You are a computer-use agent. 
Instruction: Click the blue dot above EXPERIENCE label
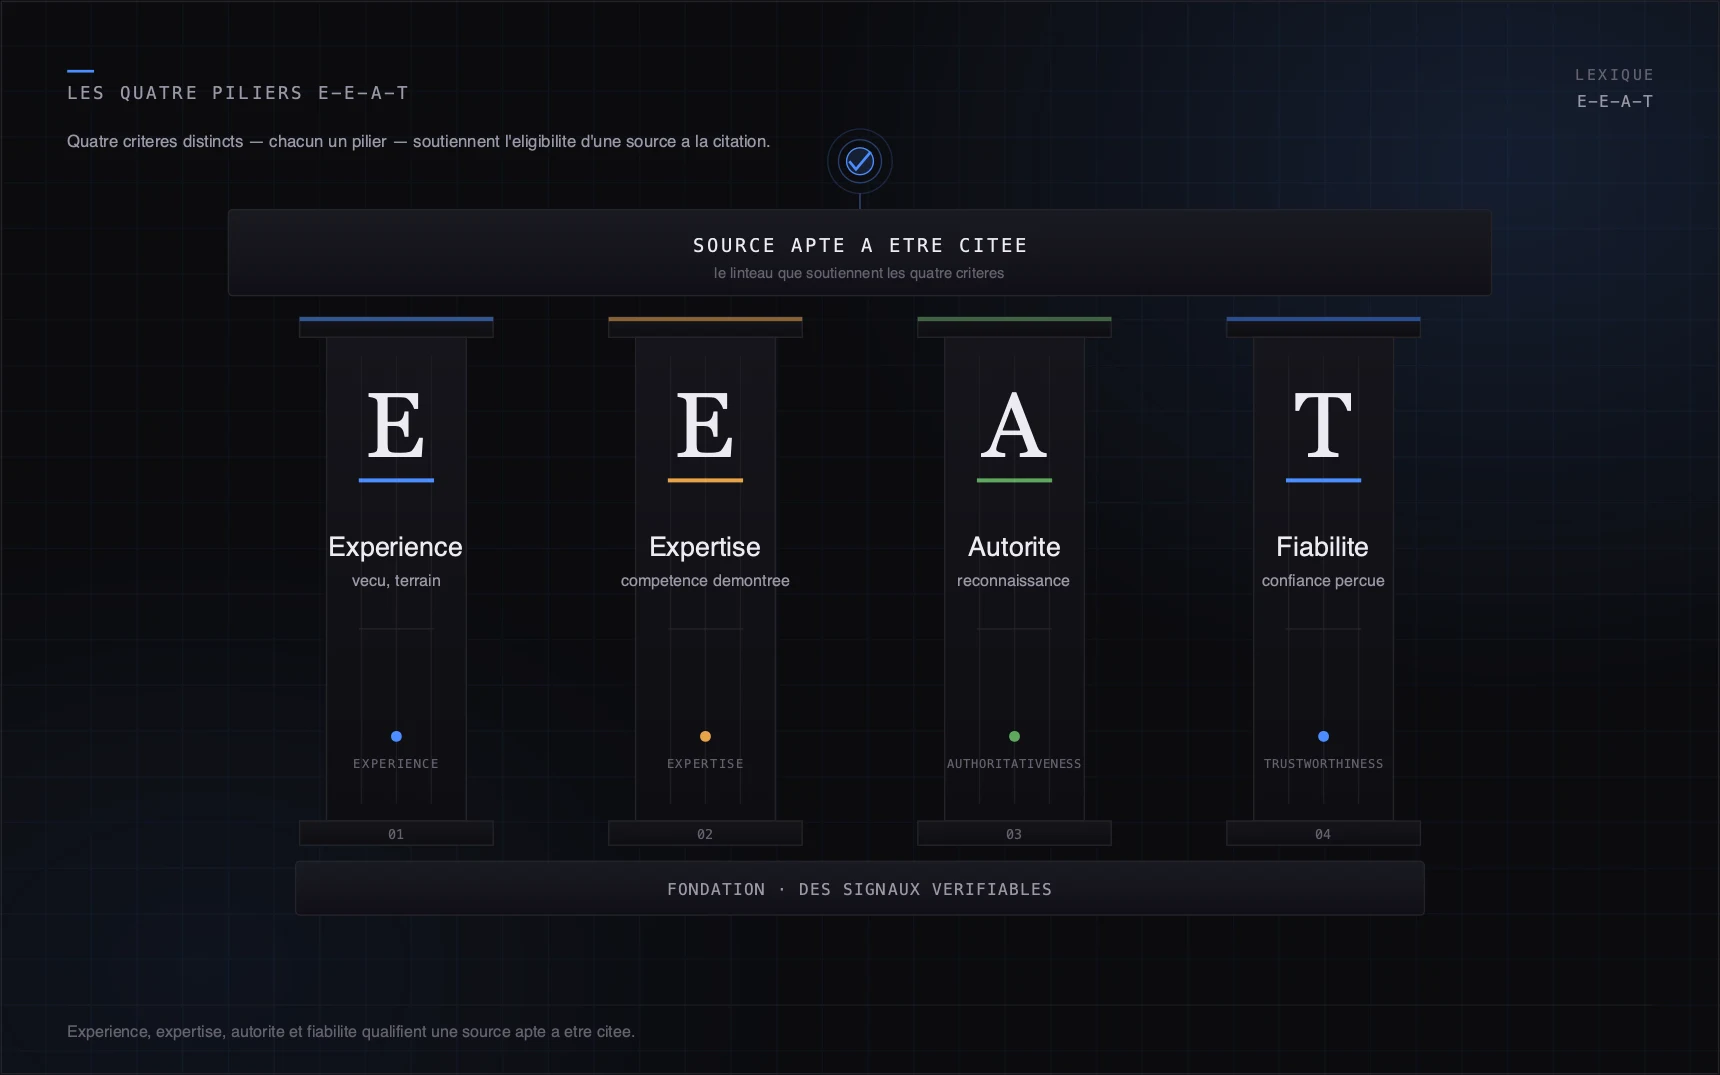[x=396, y=736]
